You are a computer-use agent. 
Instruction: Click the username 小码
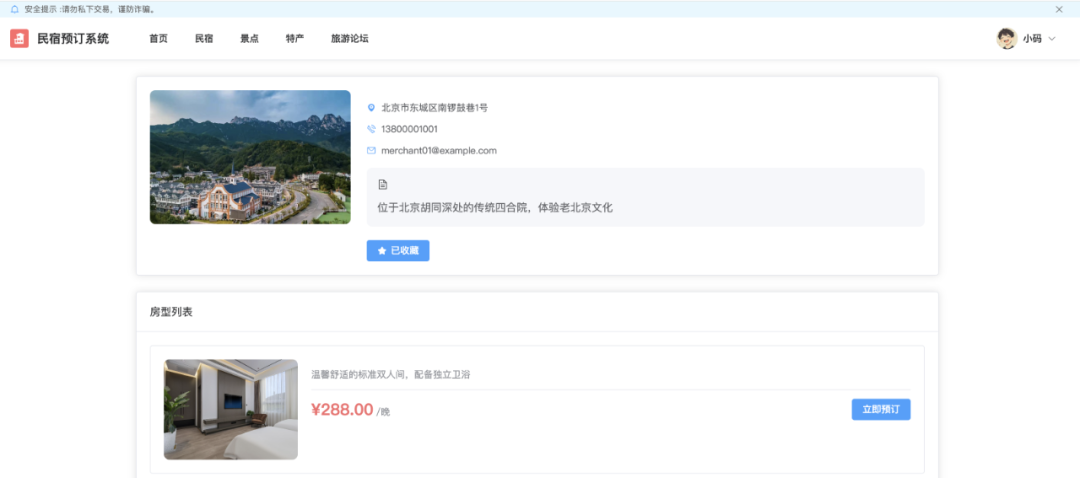point(1032,39)
